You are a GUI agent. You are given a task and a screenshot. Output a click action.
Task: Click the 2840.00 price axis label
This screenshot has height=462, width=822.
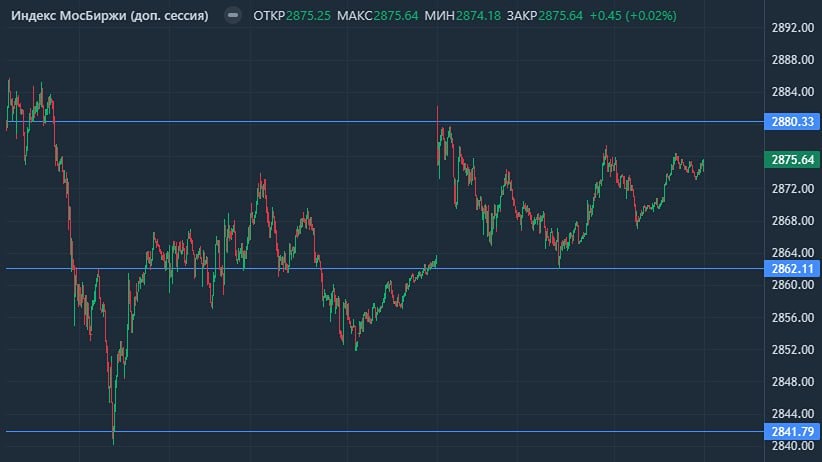click(793, 446)
